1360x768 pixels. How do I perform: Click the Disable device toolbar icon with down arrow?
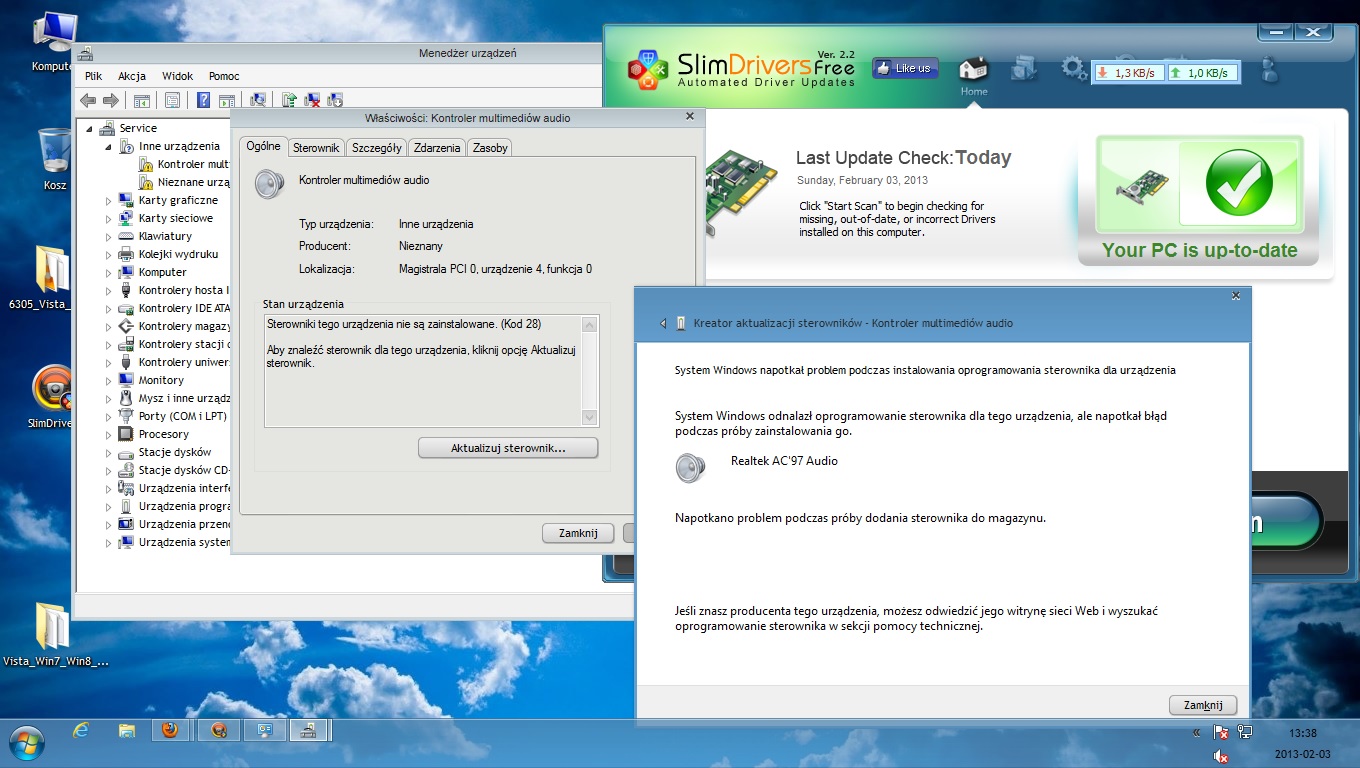(335, 100)
